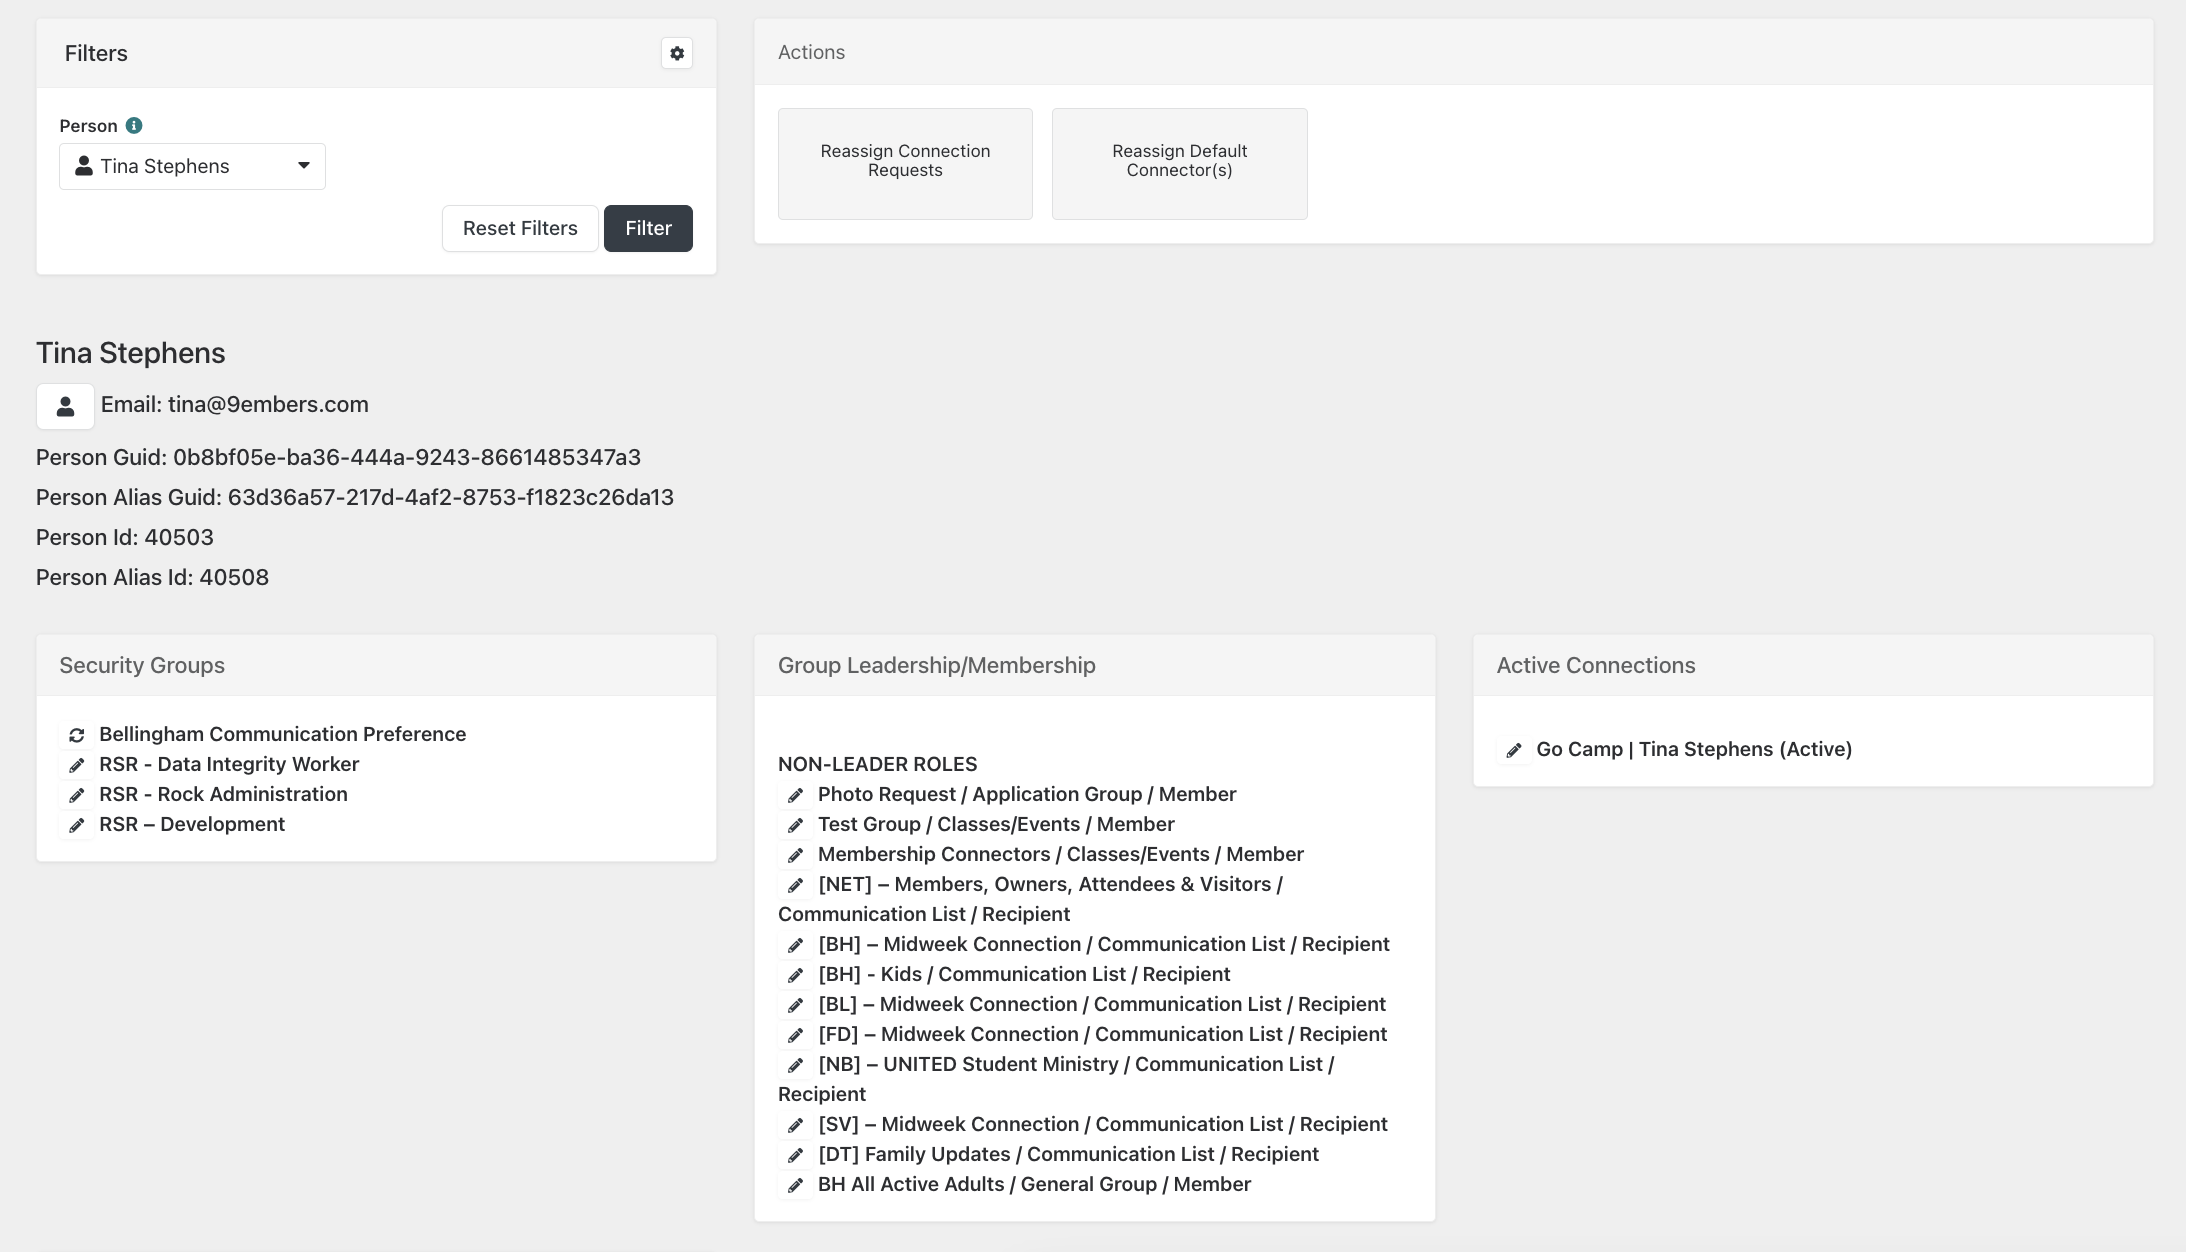Edit Photo Request Application Group membership
Screen dimensions: 2186x1252
795,795
